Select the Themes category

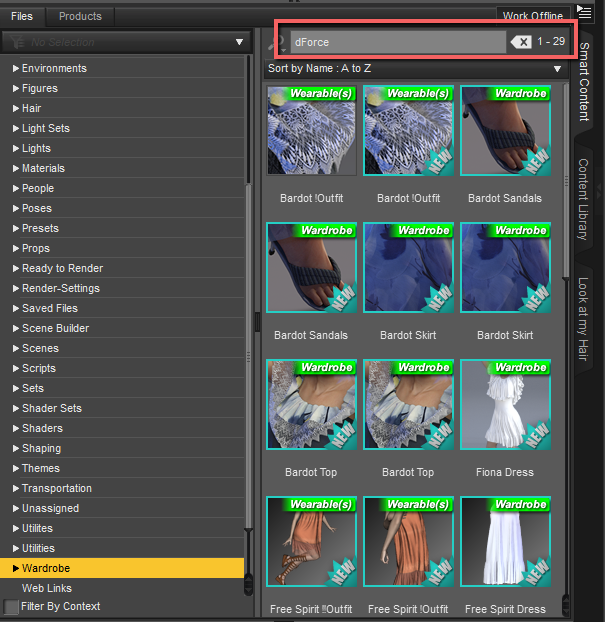40,468
